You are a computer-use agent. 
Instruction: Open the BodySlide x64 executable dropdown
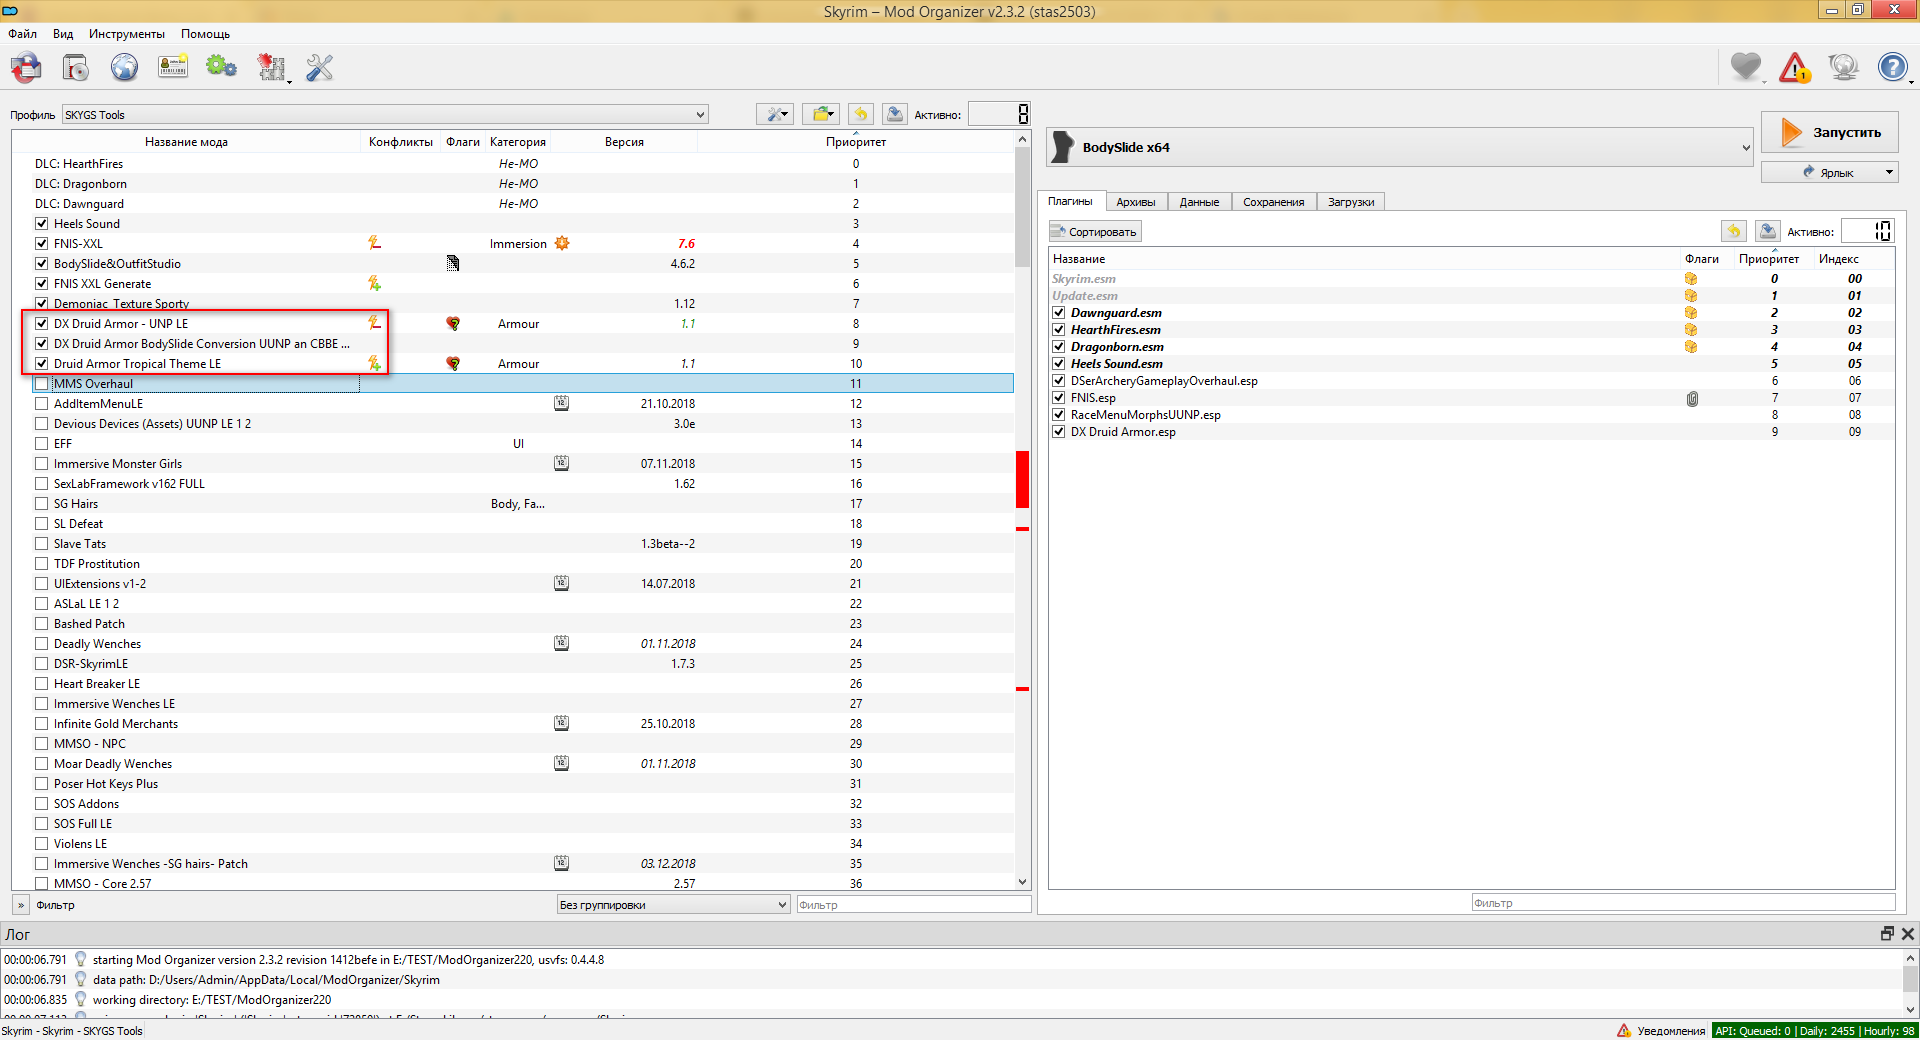coord(1401,147)
